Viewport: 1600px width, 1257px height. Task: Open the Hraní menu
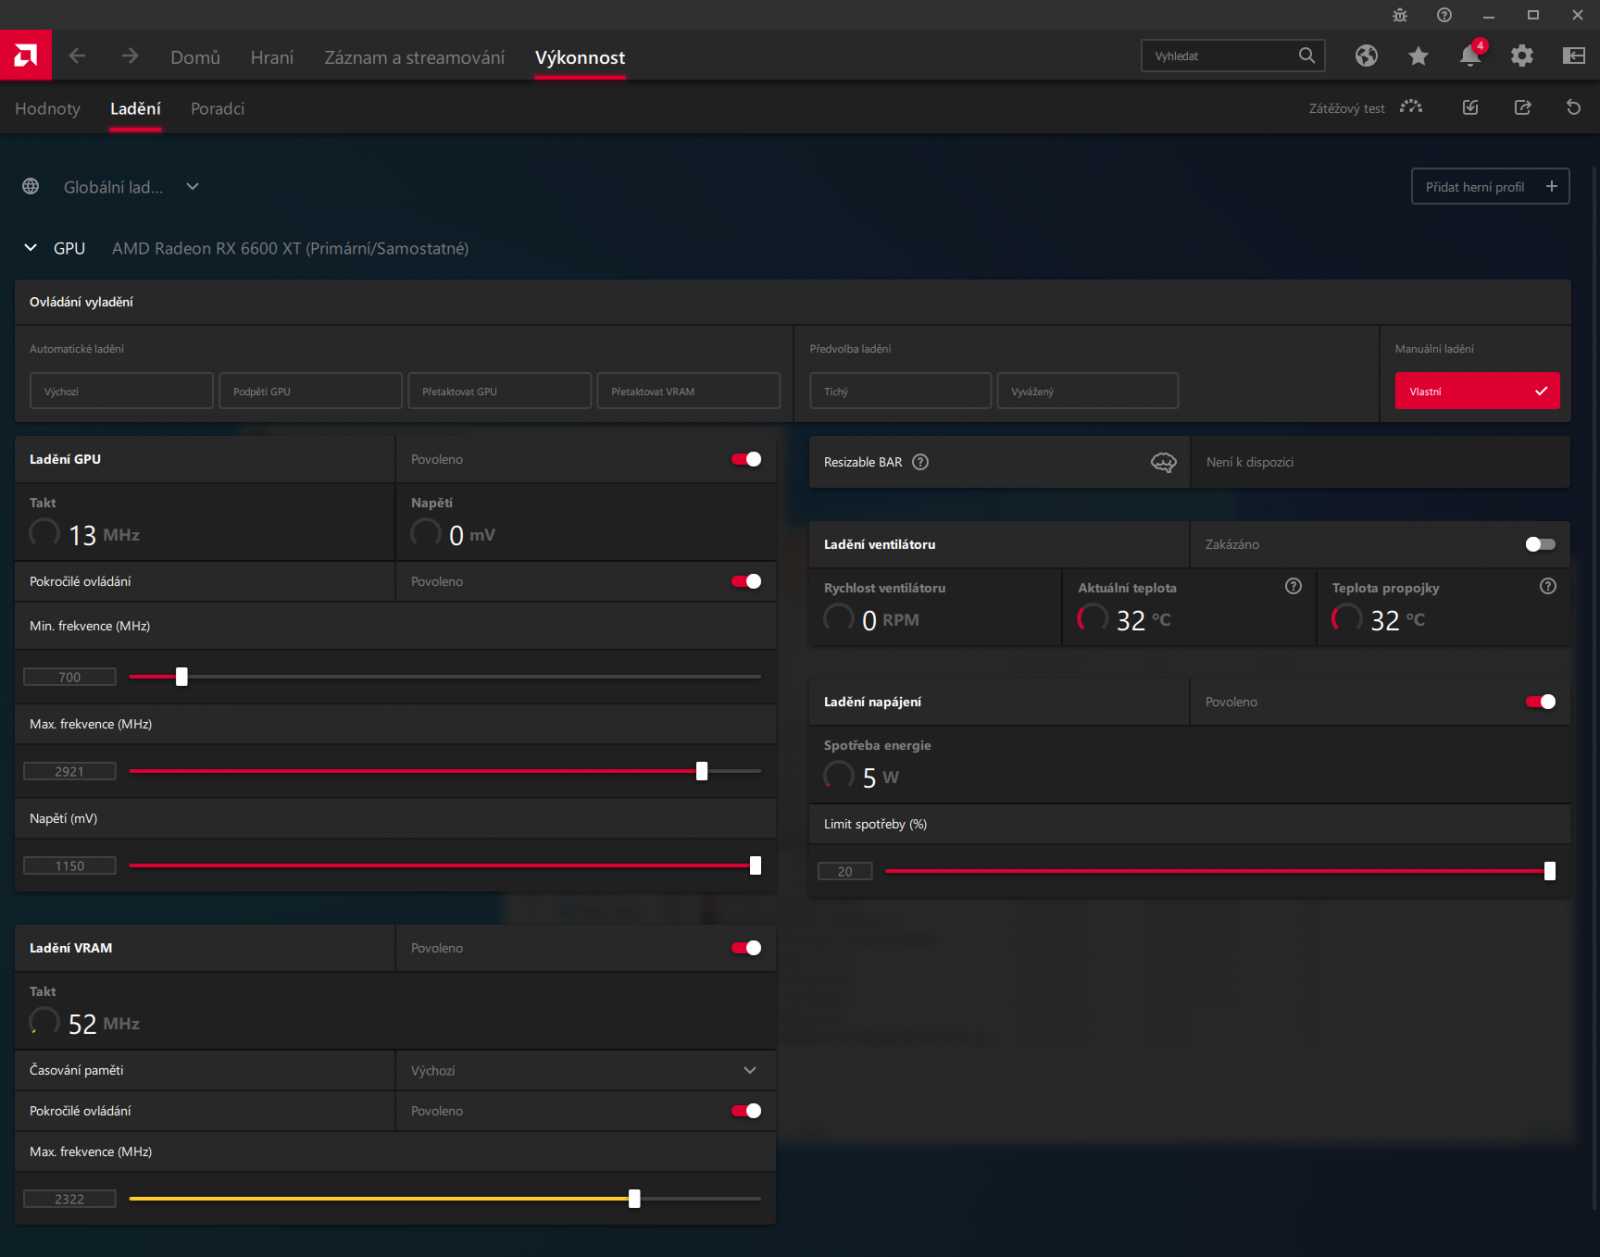point(272,57)
